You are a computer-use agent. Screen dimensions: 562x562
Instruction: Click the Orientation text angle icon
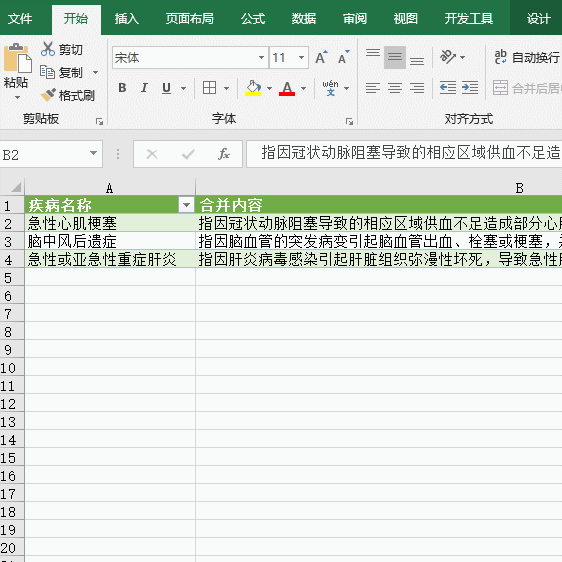click(448, 57)
